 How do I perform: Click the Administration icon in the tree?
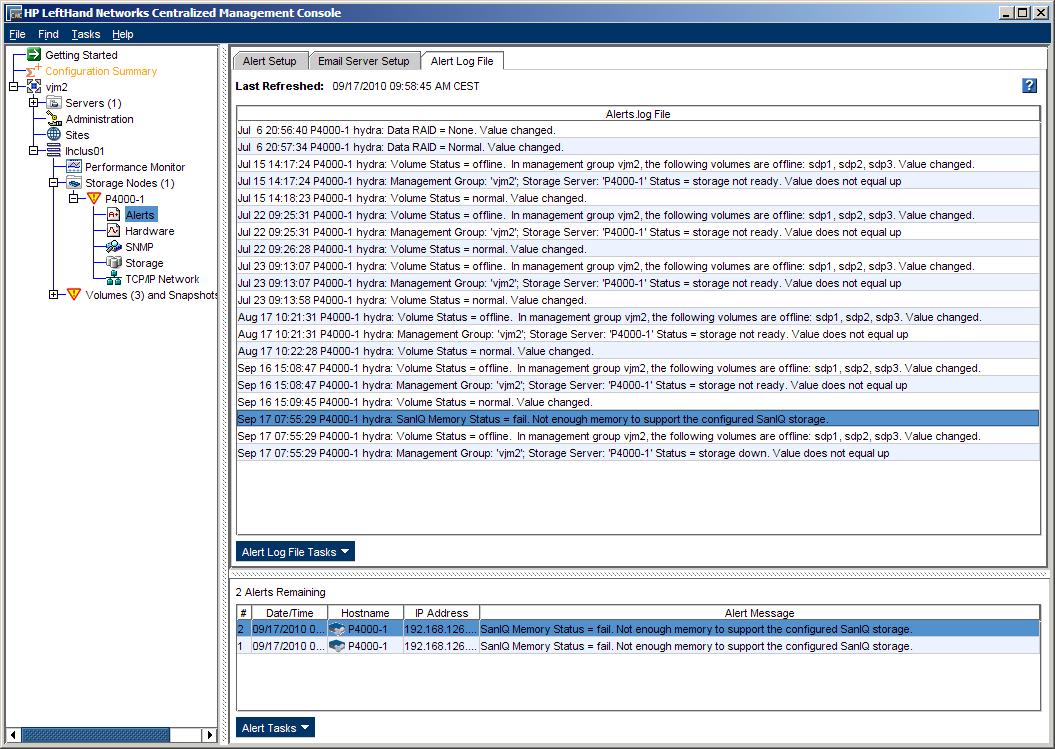[54, 119]
